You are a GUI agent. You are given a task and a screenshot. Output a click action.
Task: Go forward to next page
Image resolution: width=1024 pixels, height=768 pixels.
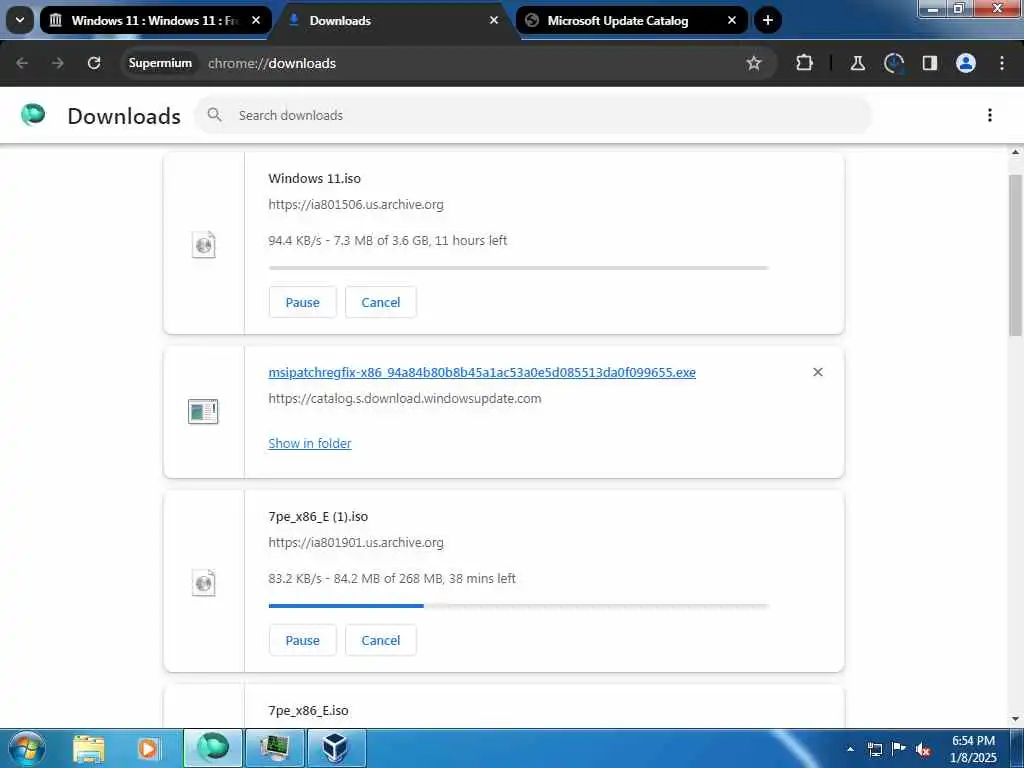58,63
